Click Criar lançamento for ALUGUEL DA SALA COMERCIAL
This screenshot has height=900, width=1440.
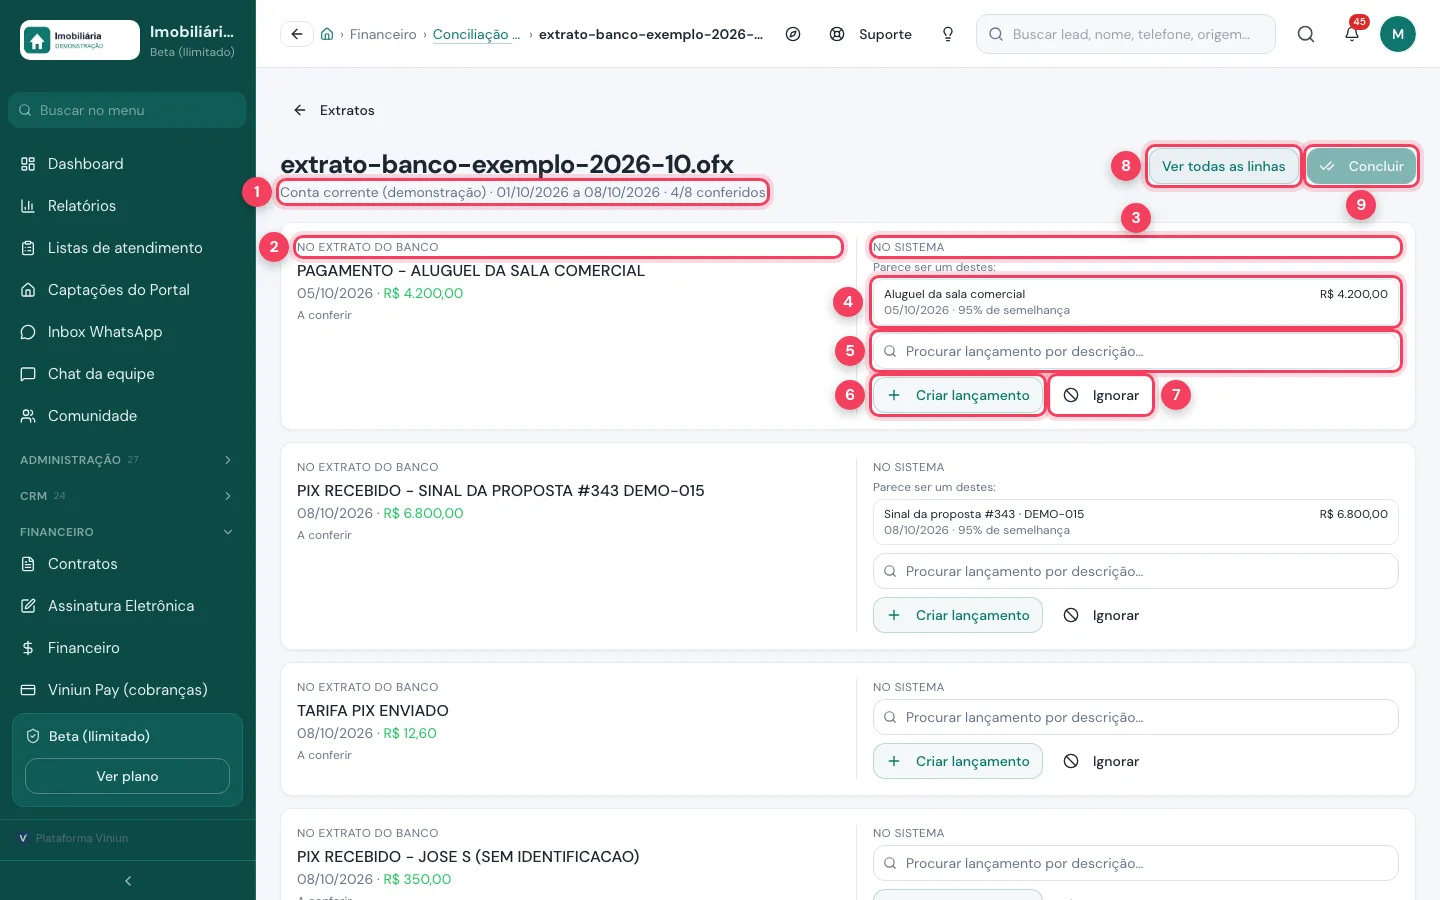pos(958,395)
